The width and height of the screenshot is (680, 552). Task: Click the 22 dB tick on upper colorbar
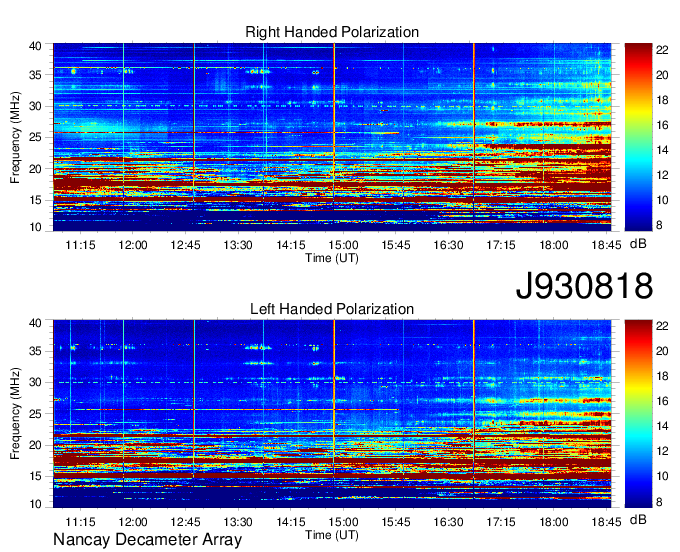point(662,50)
